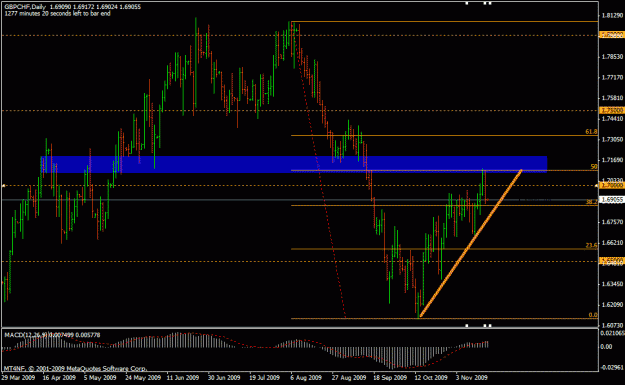Click the 5 May 2009 date label

[x=100, y=377]
